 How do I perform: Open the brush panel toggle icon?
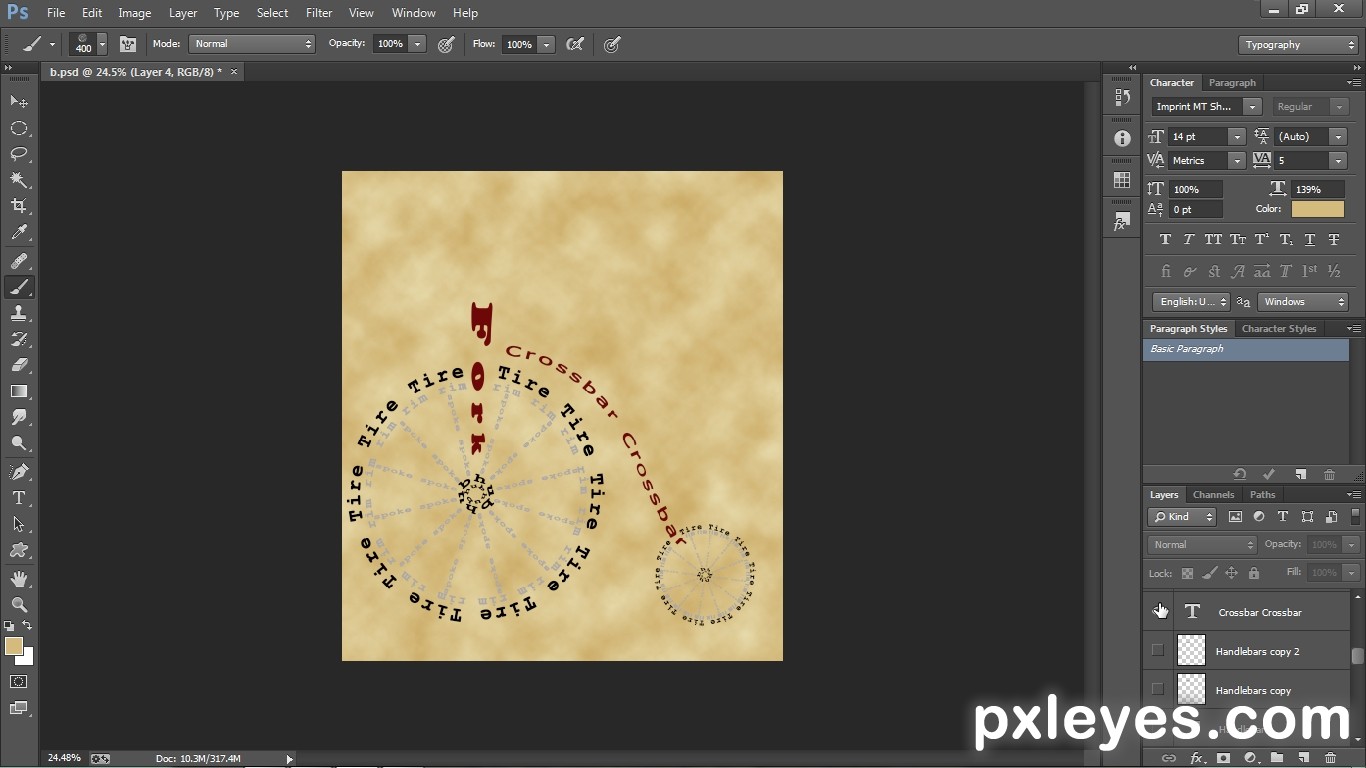point(128,44)
